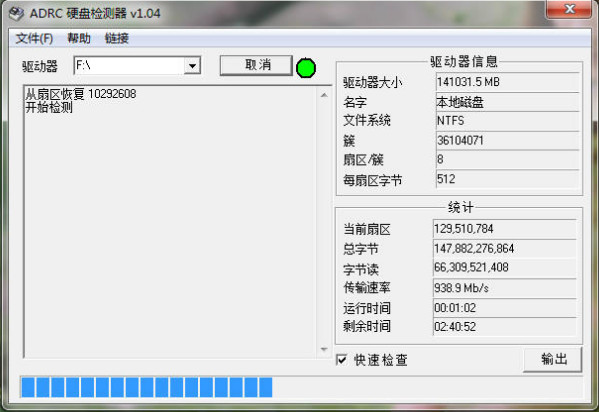
Task: Click the 每扇区字节 label
Action: coord(372,180)
